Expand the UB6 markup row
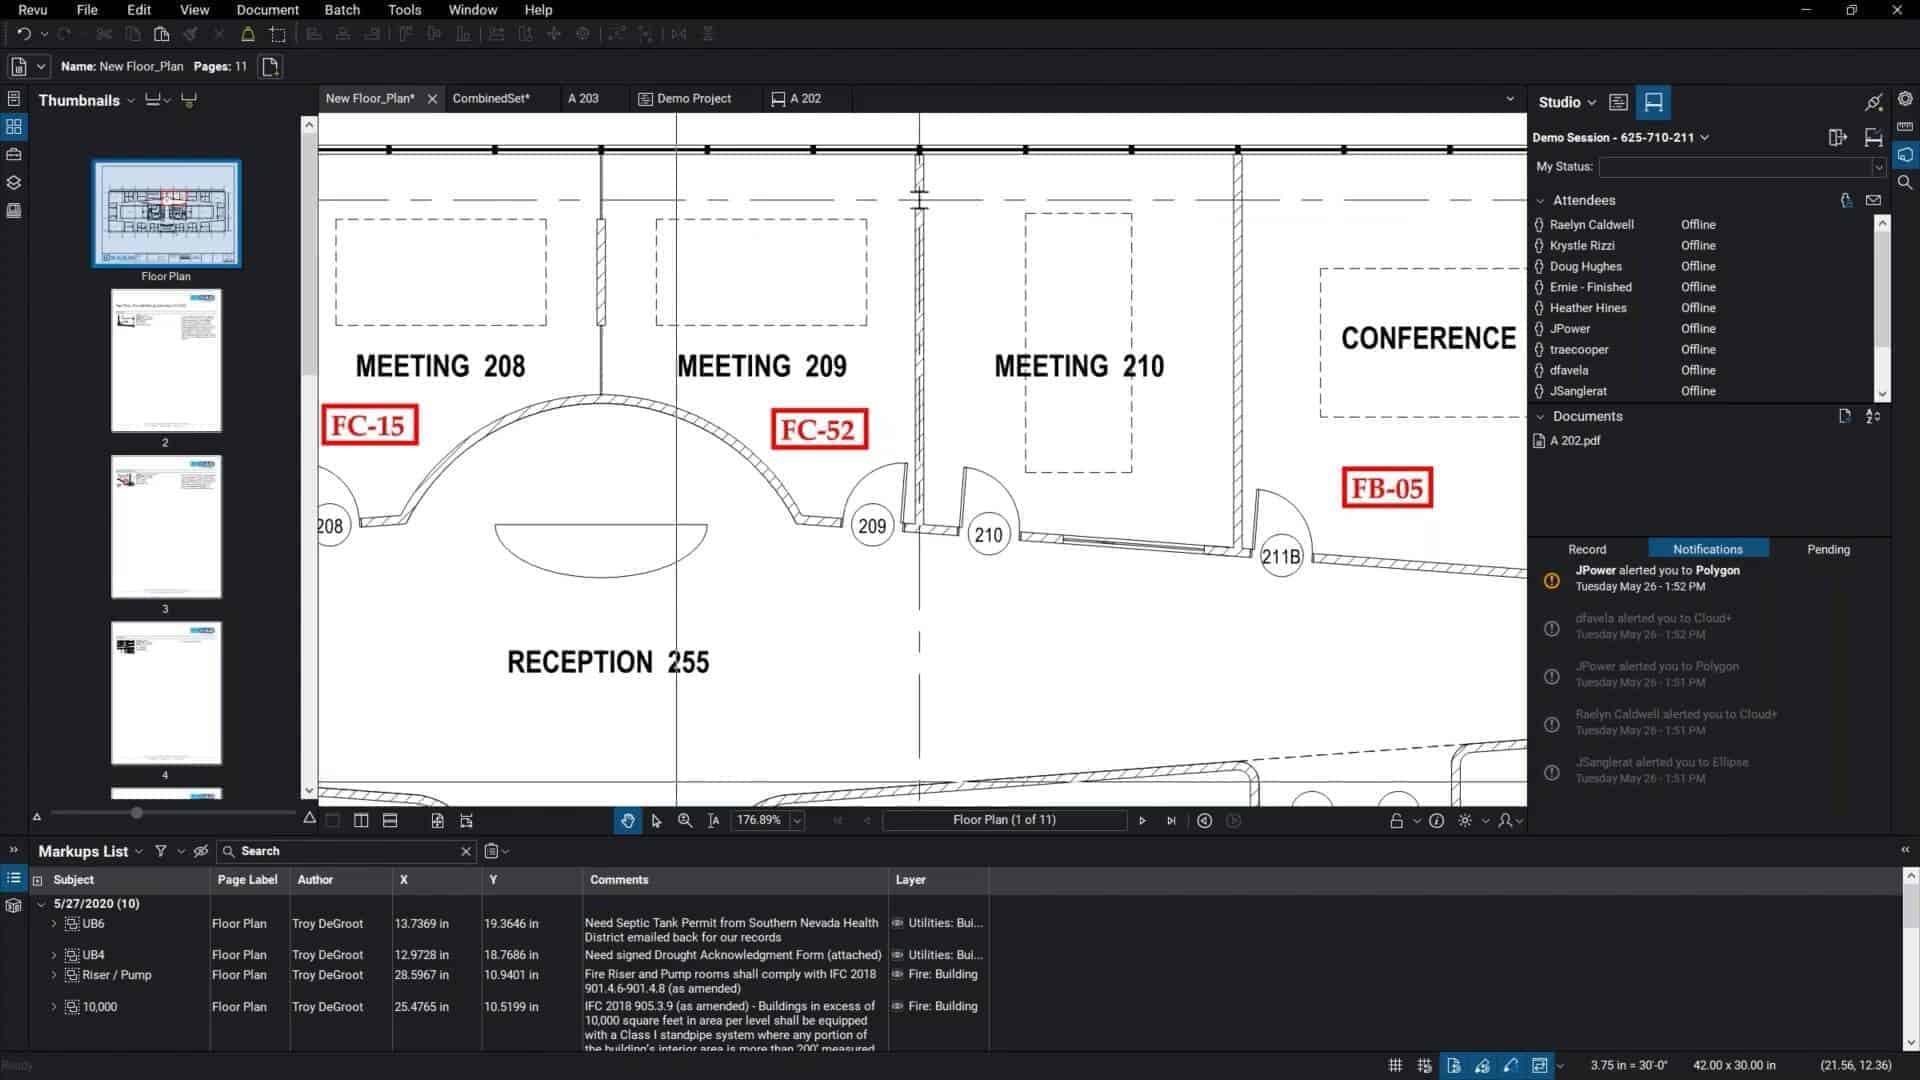The image size is (1920, 1080). coord(54,924)
